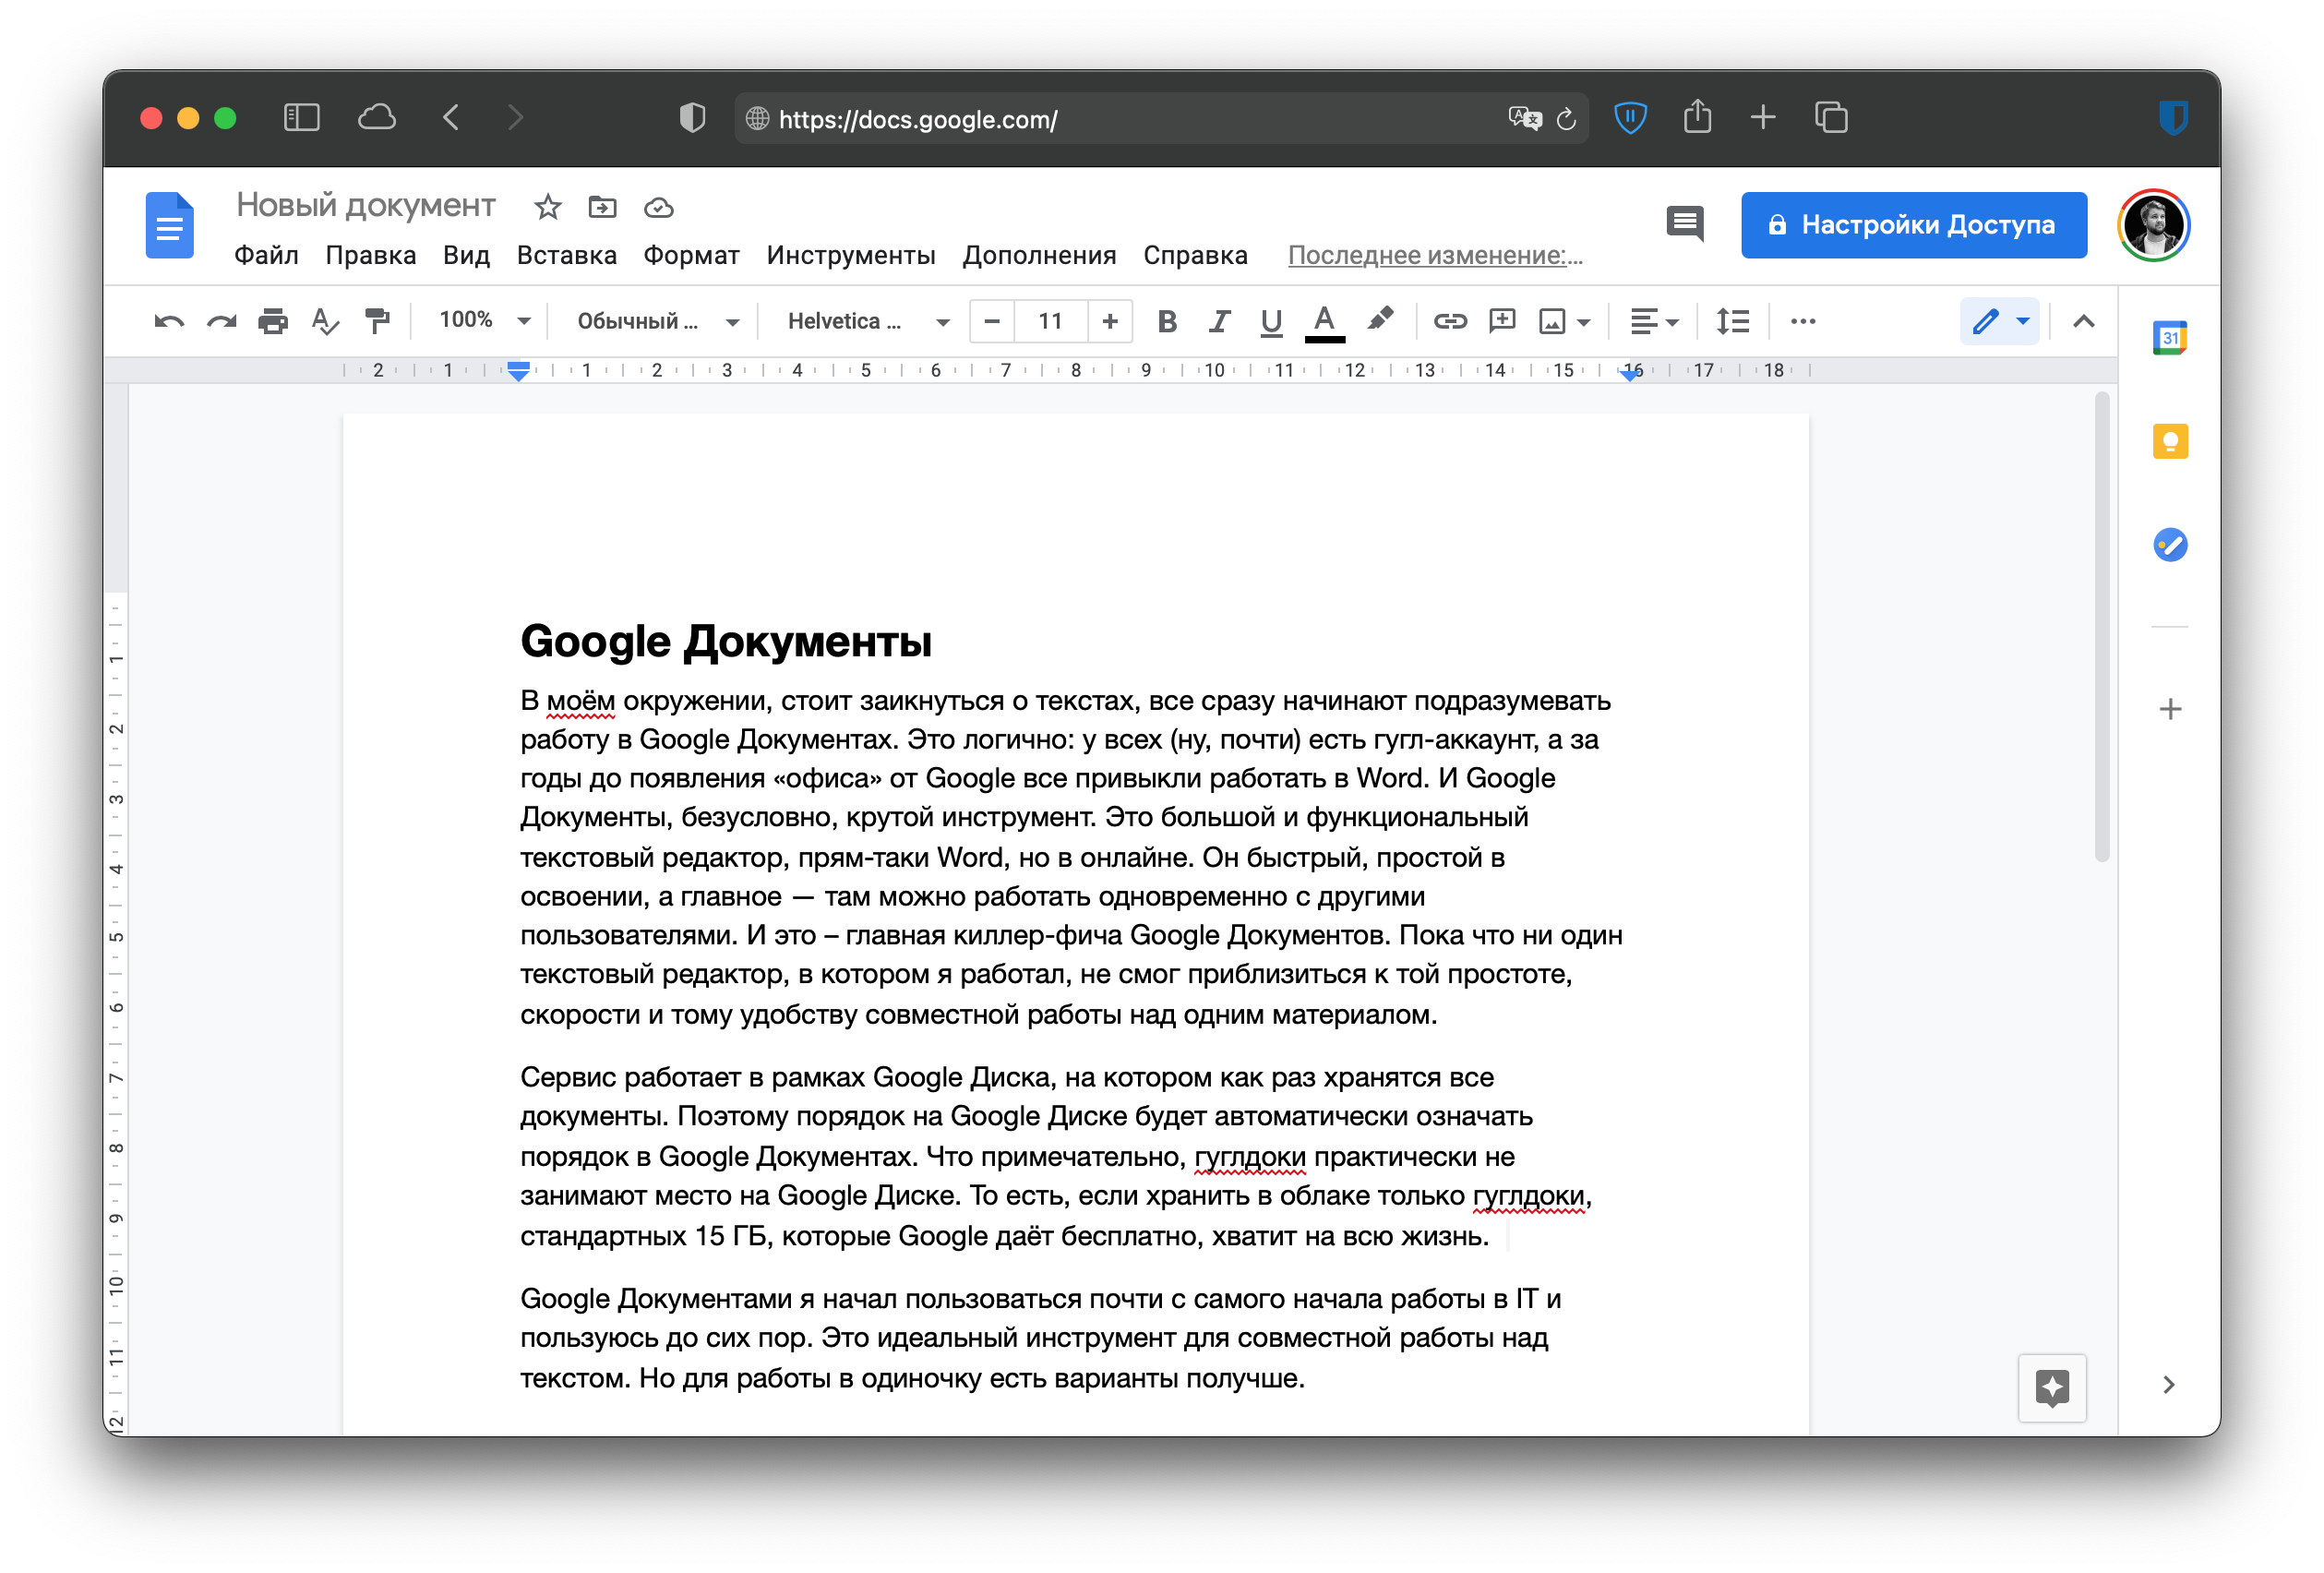The image size is (2324, 1573).
Task: Click the Redo arrow in toolbar
Action: point(221,321)
